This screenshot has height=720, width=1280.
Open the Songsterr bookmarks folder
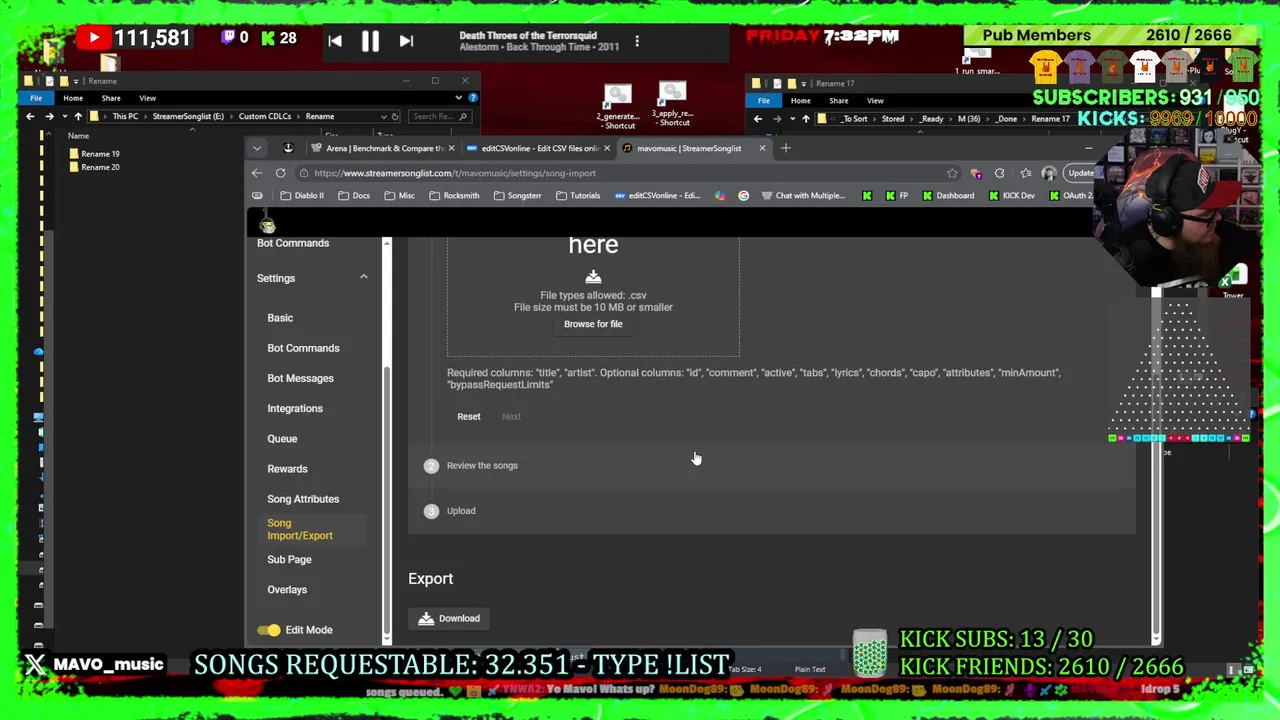(517, 196)
